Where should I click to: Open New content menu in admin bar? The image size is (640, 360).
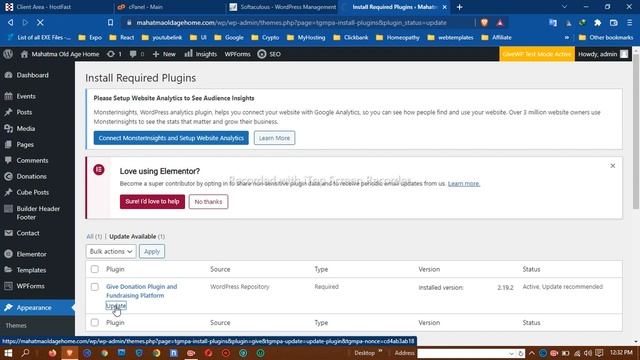164,54
